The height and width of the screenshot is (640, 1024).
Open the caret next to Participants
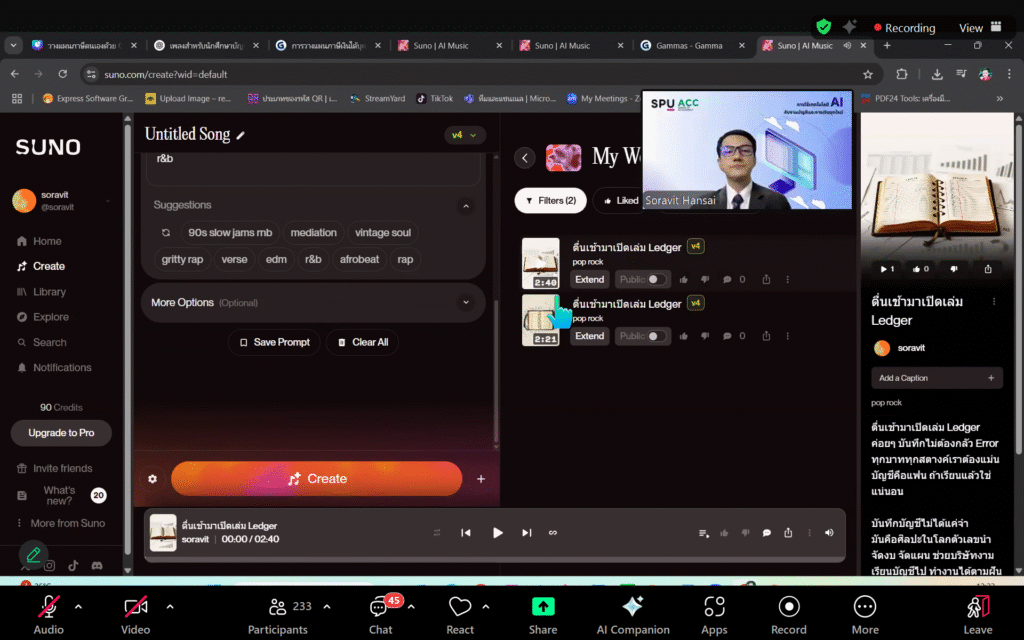[327, 607]
